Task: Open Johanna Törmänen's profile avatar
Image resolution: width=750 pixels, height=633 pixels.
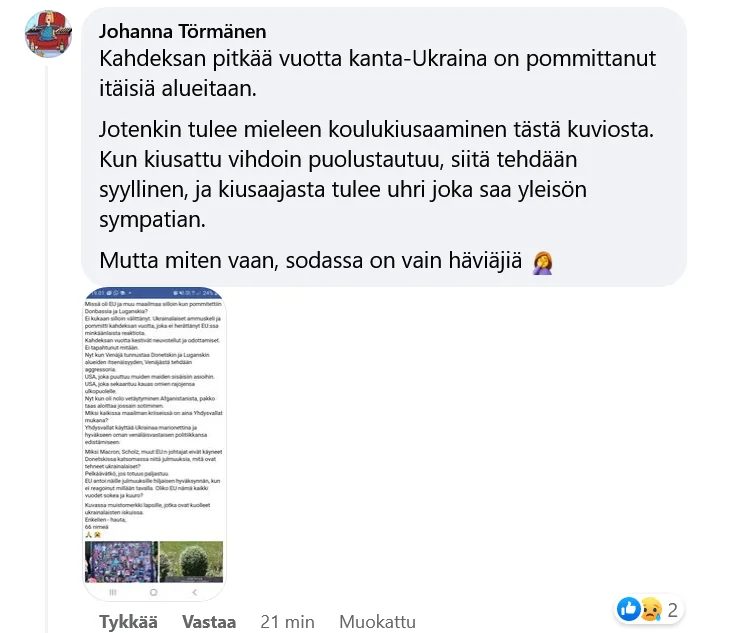Action: click(x=48, y=34)
